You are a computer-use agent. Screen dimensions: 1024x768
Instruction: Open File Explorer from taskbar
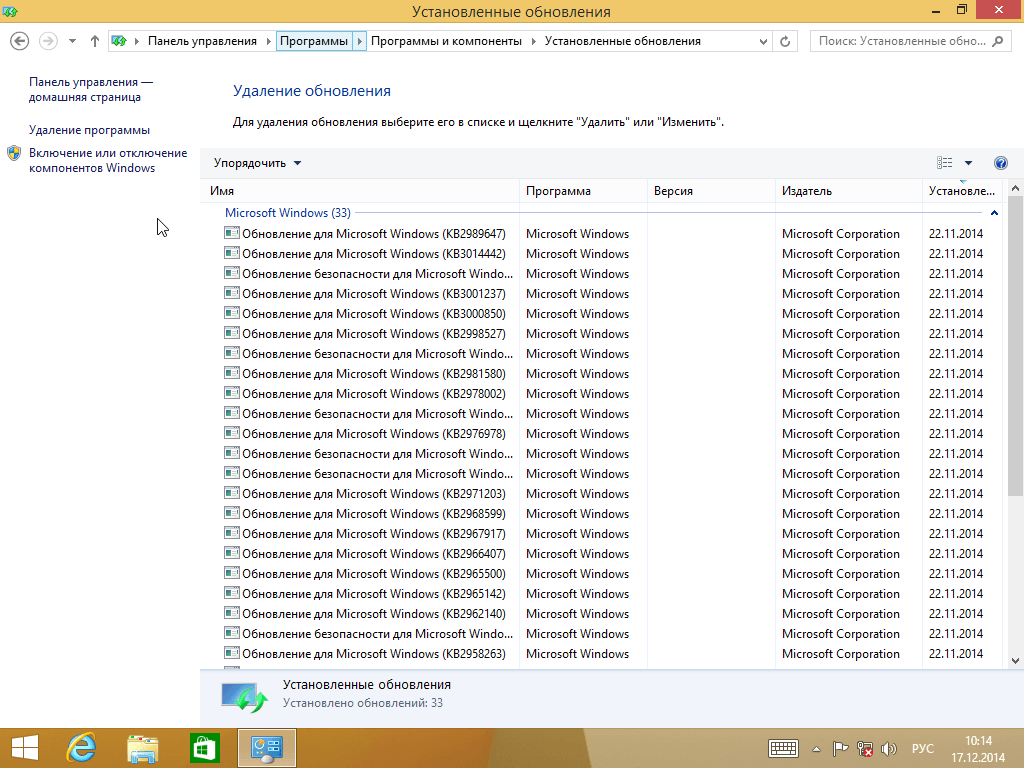pos(142,748)
